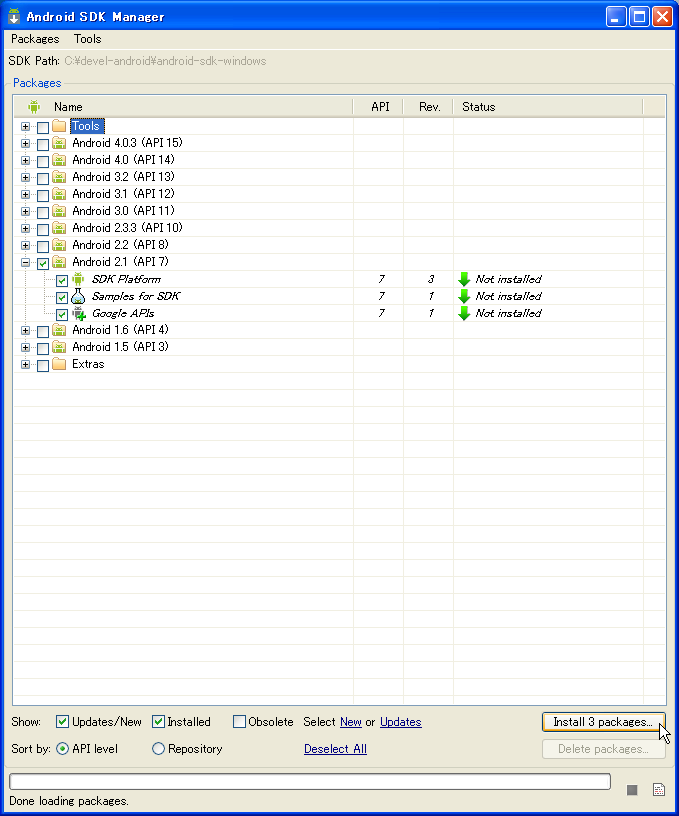Click the SDK Path text value
Image resolution: width=679 pixels, height=816 pixels.
[x=165, y=61]
